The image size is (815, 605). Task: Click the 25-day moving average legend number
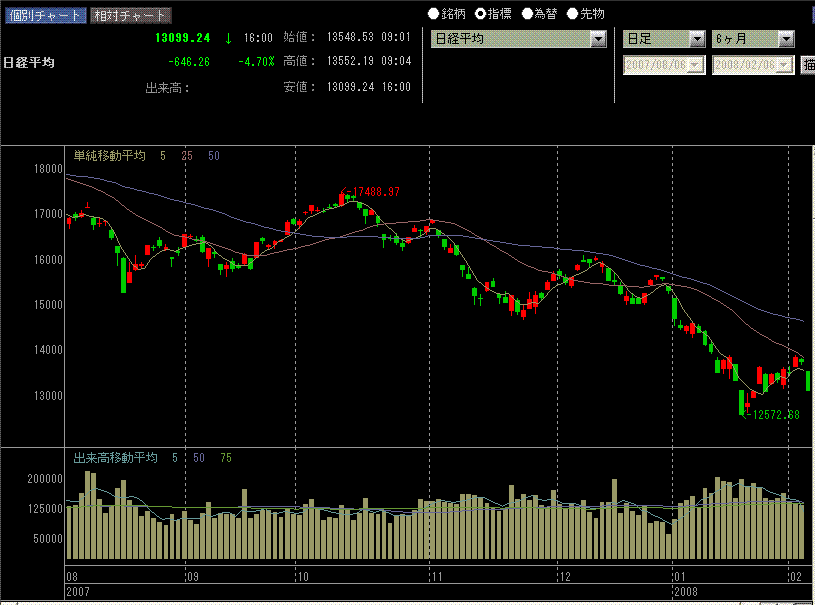click(187, 156)
